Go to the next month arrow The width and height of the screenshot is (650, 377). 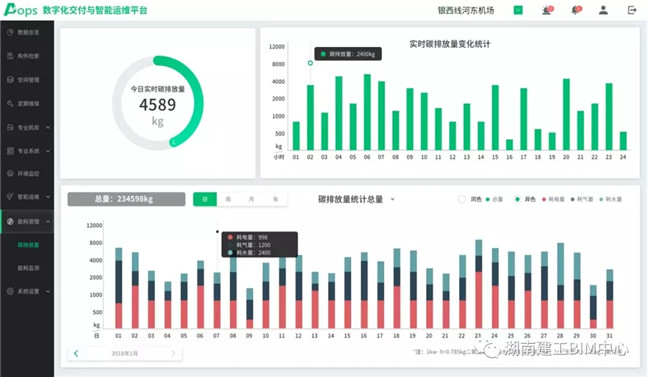pos(173,353)
